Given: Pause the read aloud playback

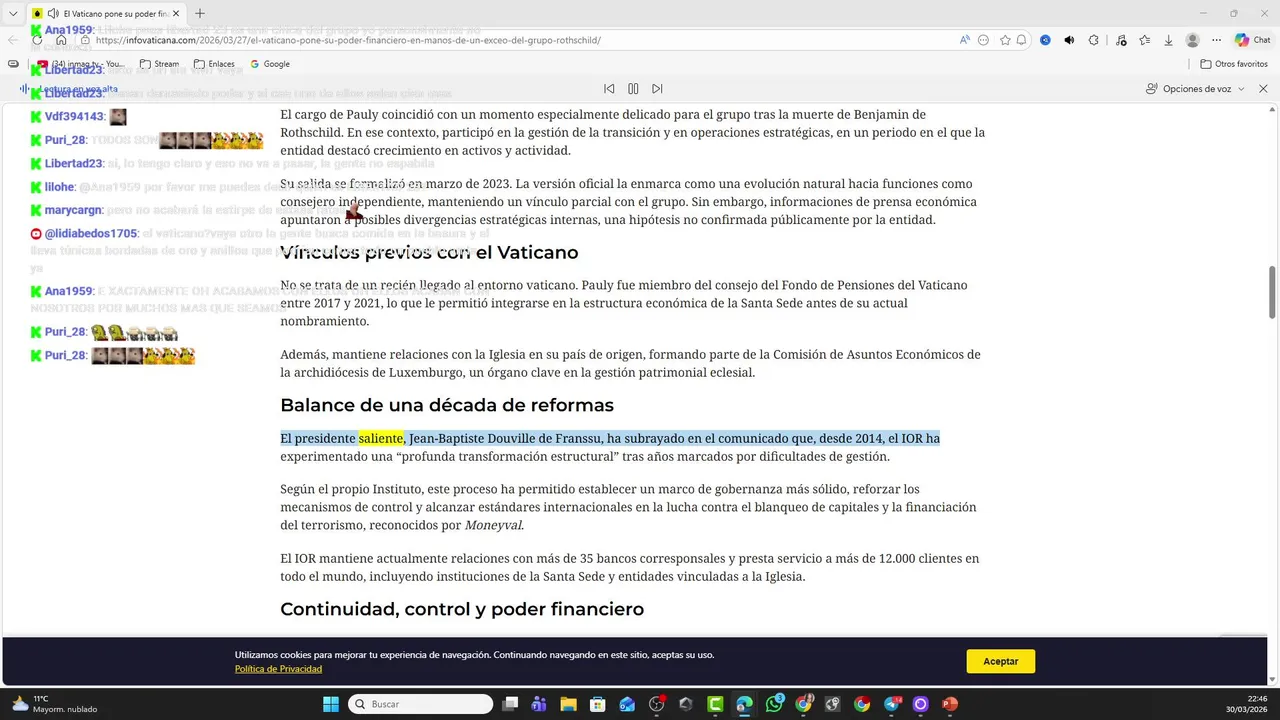Looking at the screenshot, I should click(x=633, y=89).
